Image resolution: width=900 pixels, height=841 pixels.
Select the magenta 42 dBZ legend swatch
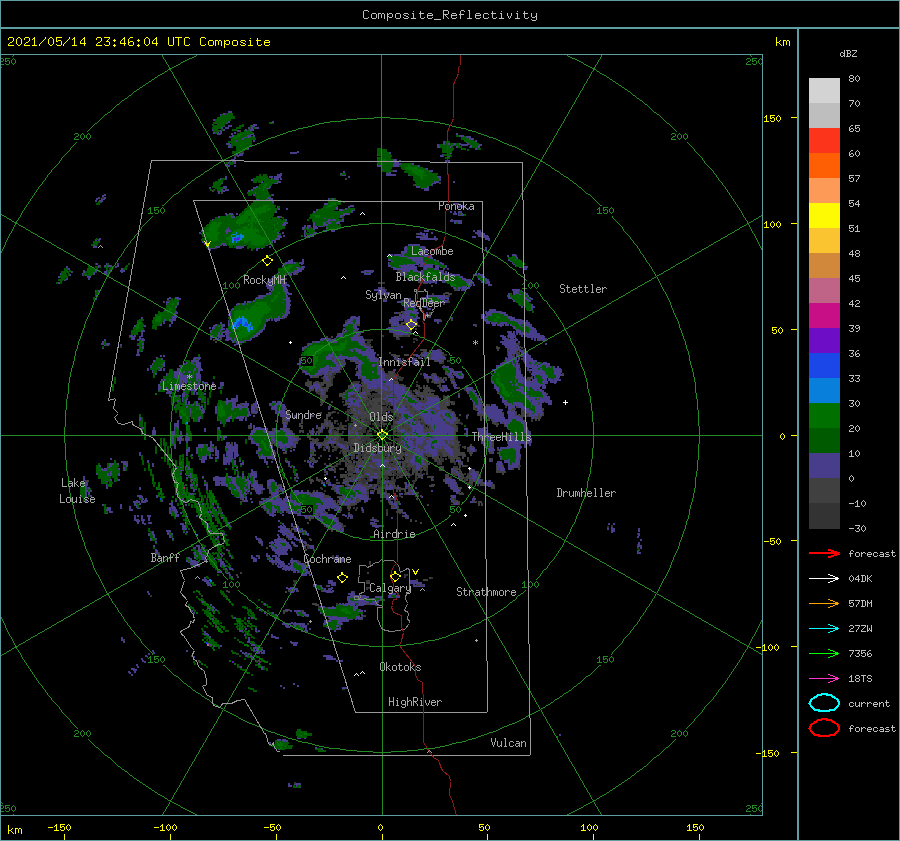tap(824, 315)
